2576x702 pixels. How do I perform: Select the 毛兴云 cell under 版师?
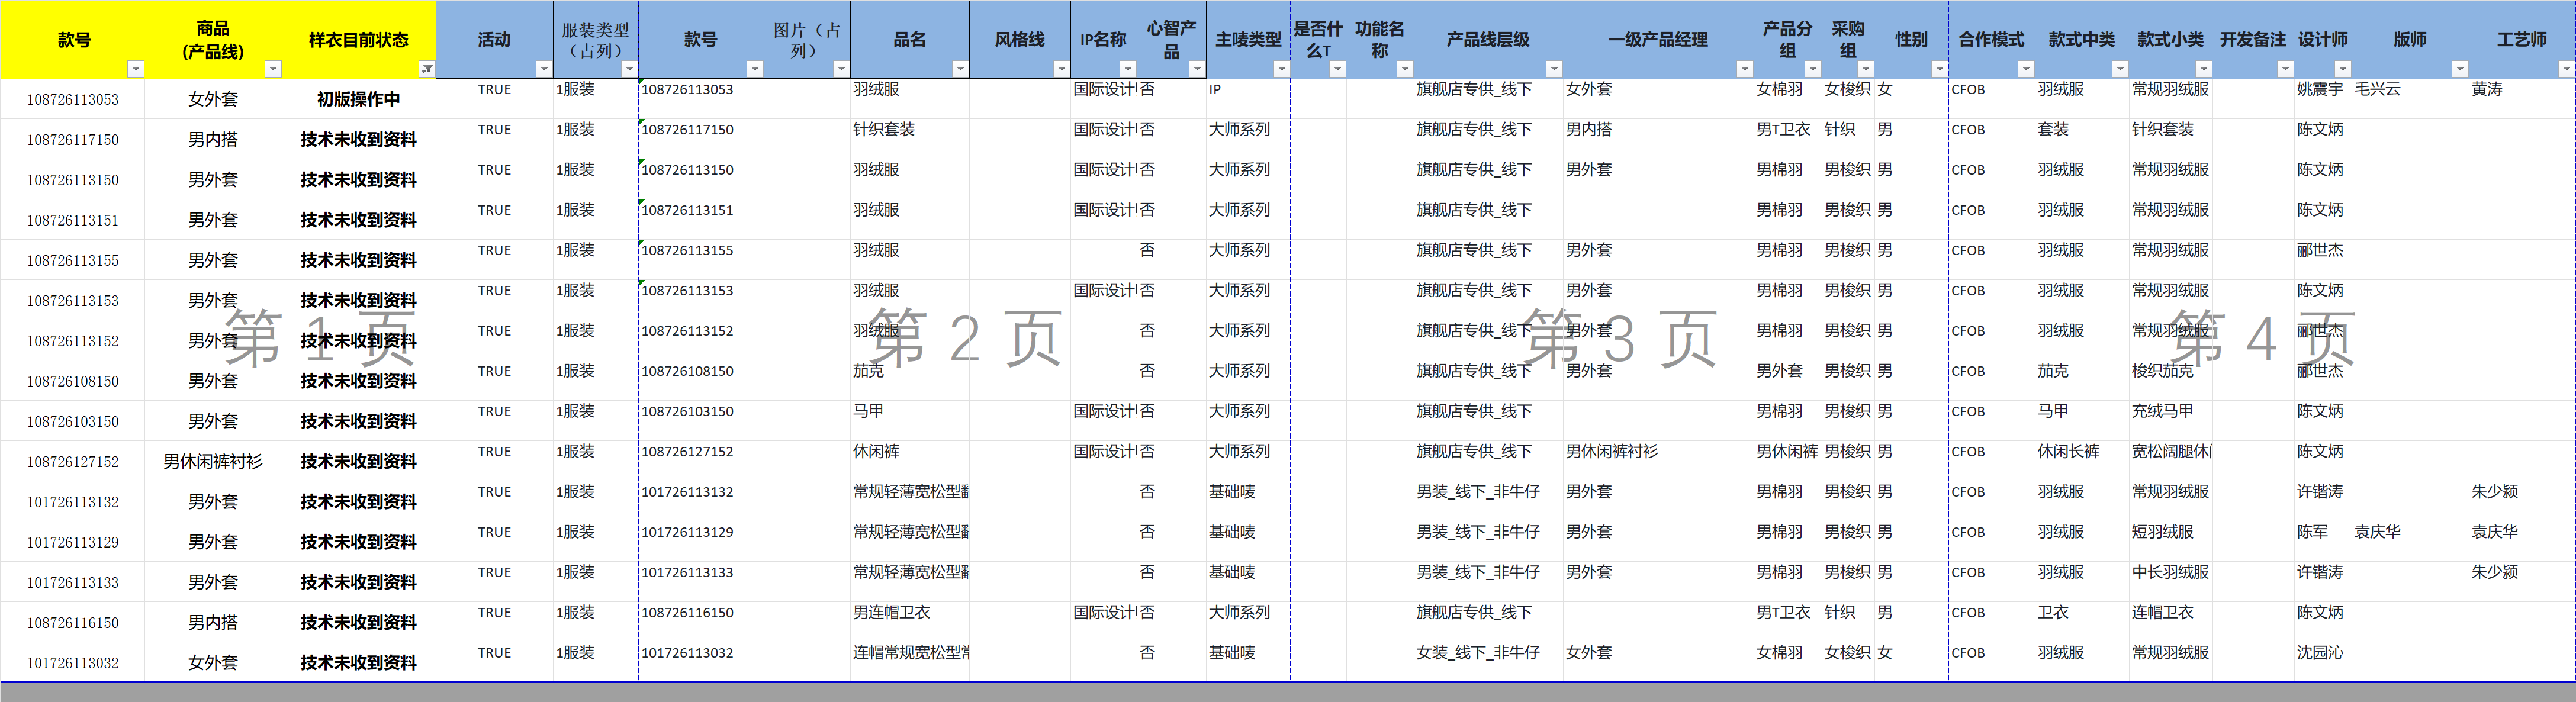coord(2377,89)
